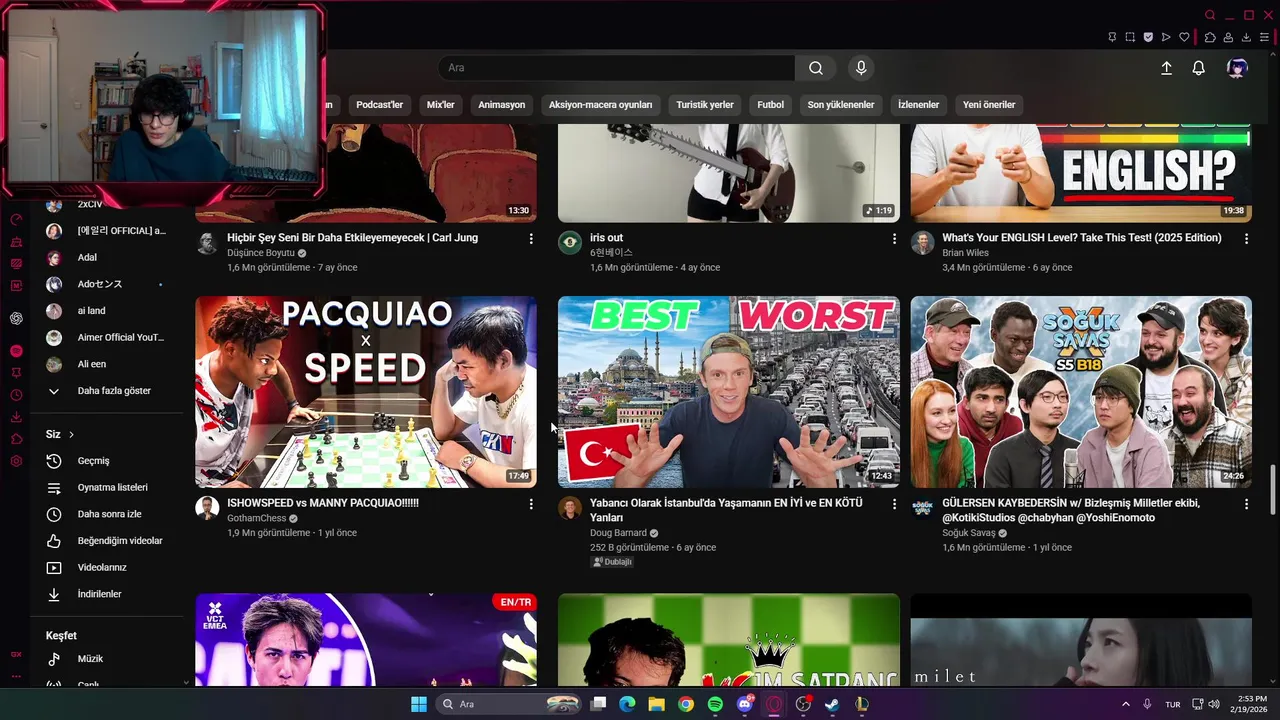The height and width of the screenshot is (720, 1280).
Task: Open Discord from the taskbar
Action: pyautogui.click(x=745, y=704)
